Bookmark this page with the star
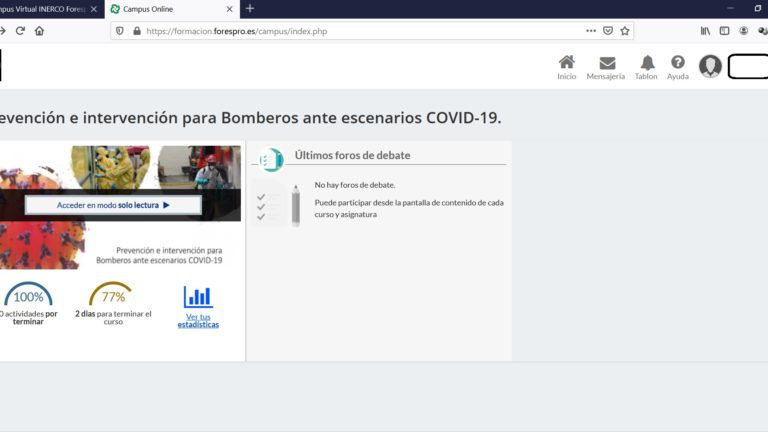The image size is (768, 432). point(625,31)
